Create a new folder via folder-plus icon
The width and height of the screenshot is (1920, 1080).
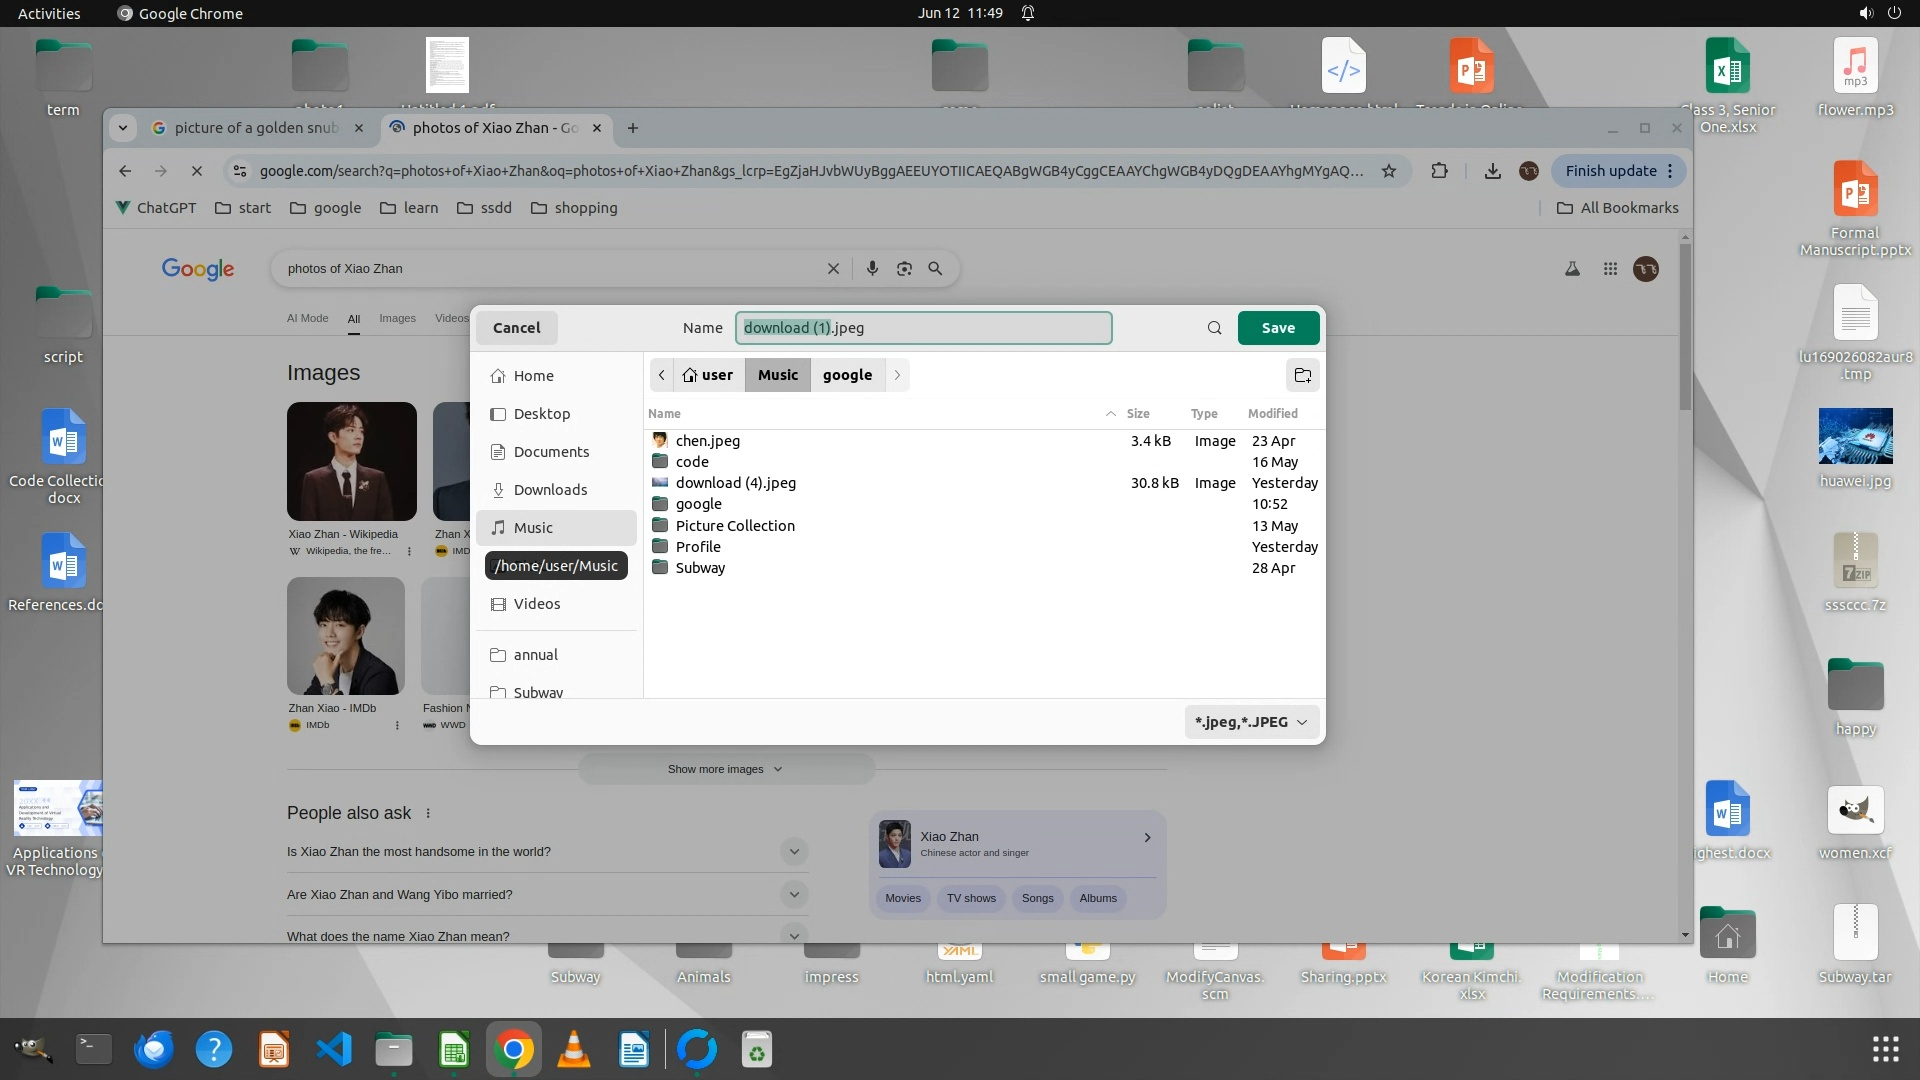click(1302, 375)
